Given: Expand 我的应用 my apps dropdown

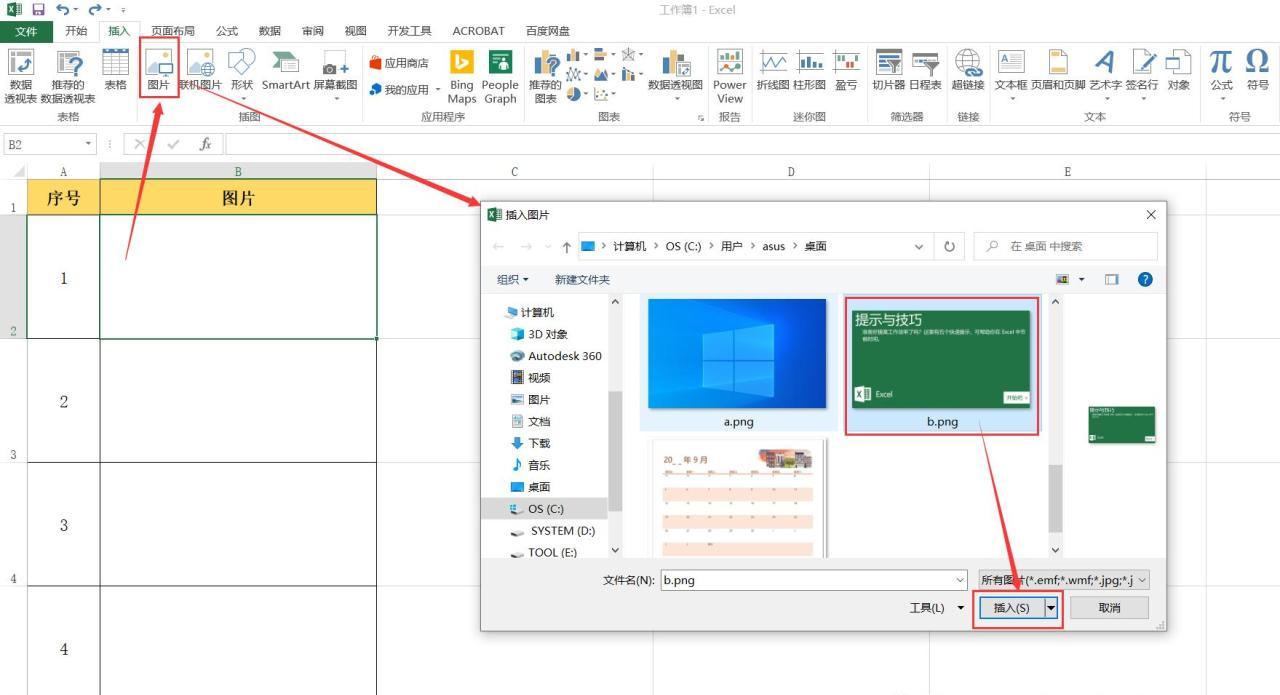Looking at the screenshot, I should click(x=437, y=90).
